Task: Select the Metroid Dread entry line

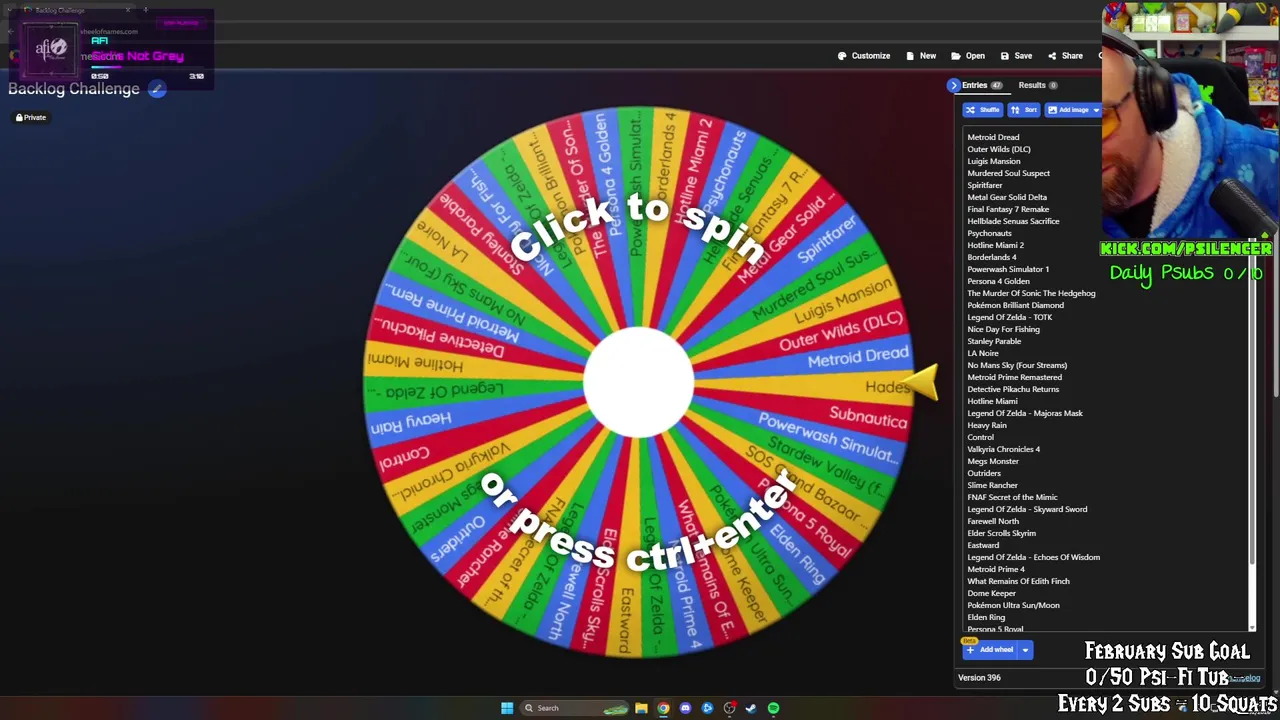Action: tap(993, 138)
